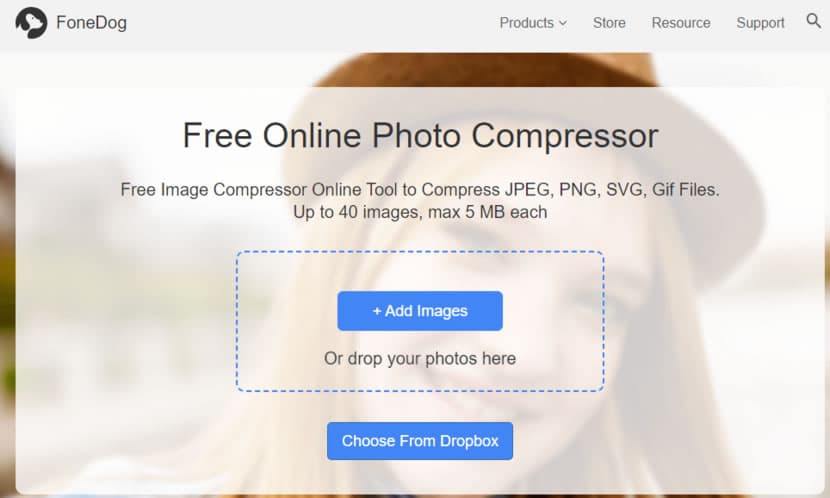830x498 pixels.
Task: Visit the Support page
Action: [760, 23]
